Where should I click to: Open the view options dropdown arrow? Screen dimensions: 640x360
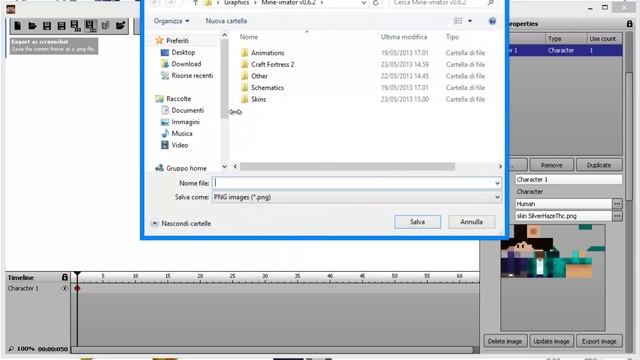[470, 21]
